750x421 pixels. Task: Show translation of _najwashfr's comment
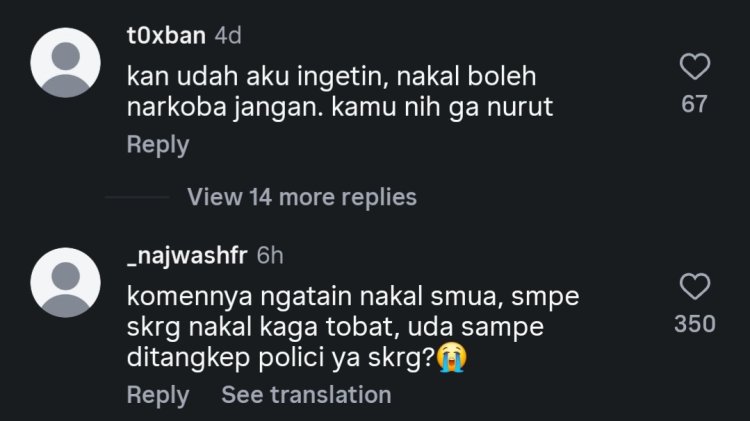(306, 395)
